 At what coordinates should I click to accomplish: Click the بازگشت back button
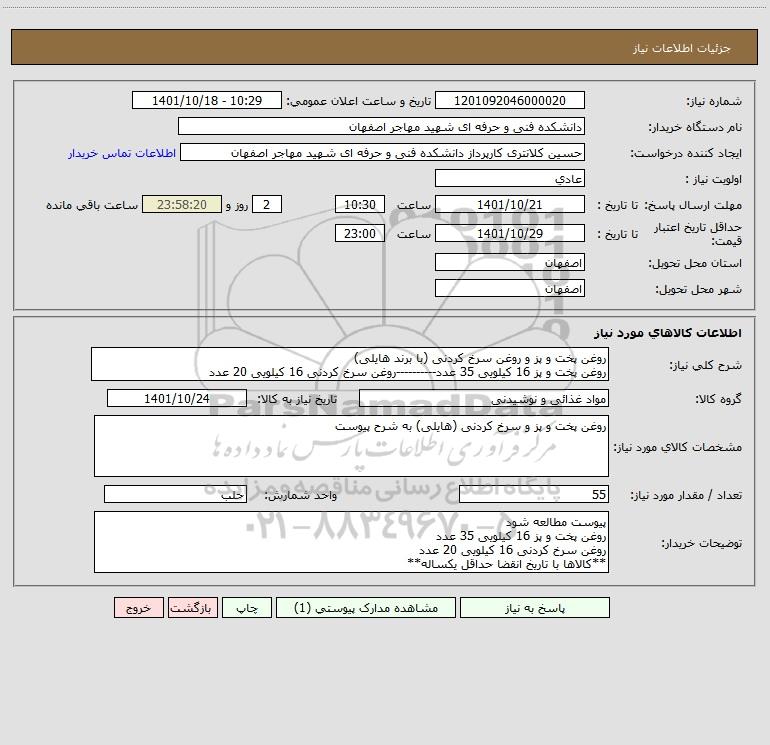(x=192, y=608)
